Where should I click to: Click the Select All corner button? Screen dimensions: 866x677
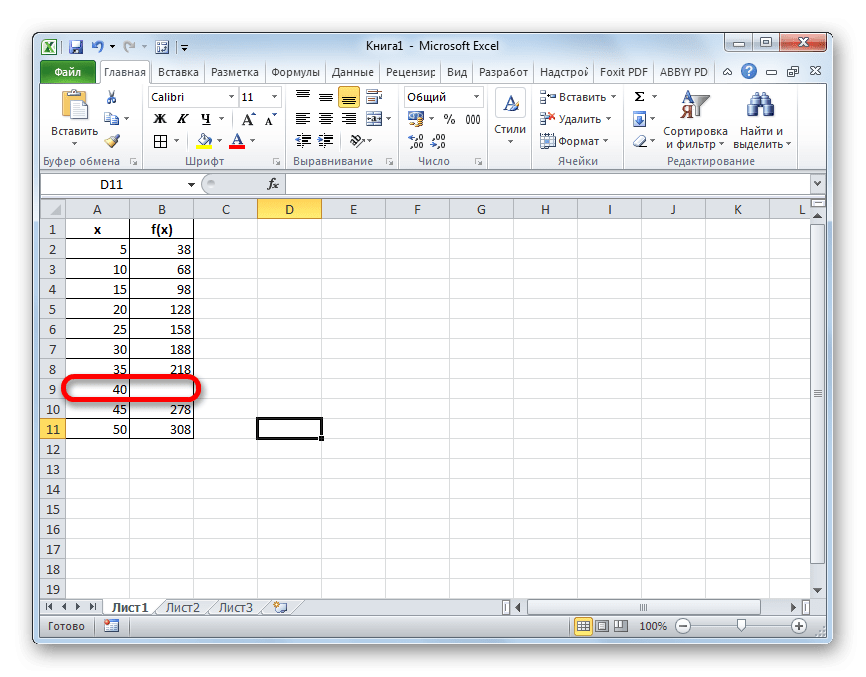click(53, 210)
